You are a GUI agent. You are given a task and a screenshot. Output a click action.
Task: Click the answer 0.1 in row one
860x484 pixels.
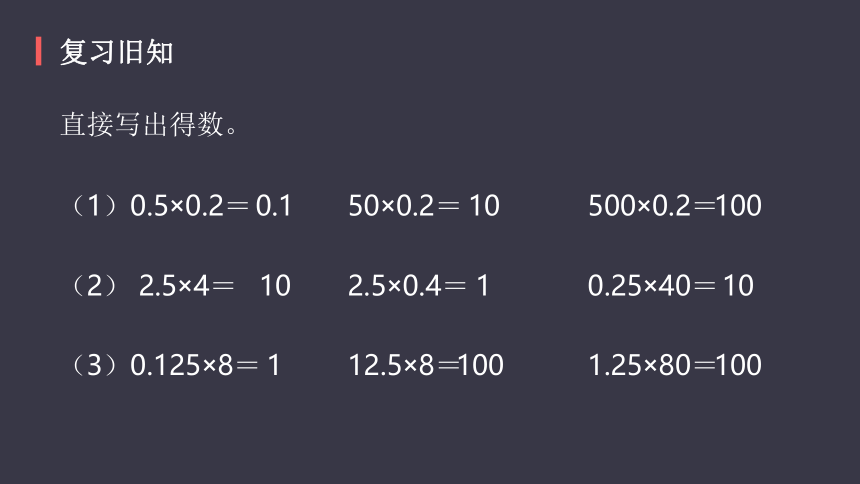274,206
